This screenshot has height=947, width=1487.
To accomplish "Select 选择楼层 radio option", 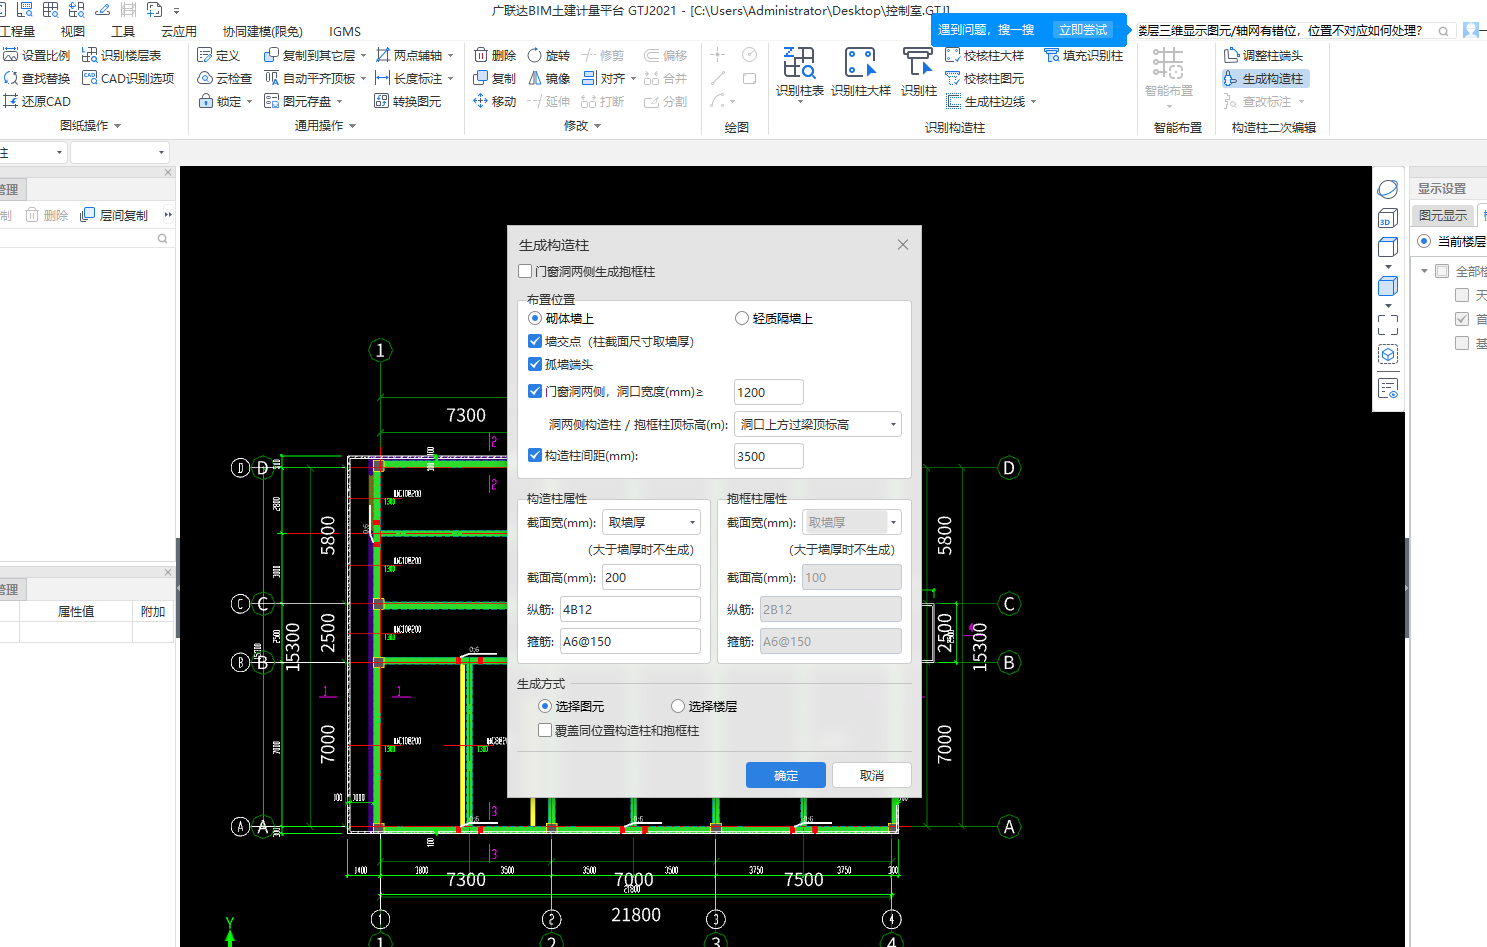I will point(678,706).
